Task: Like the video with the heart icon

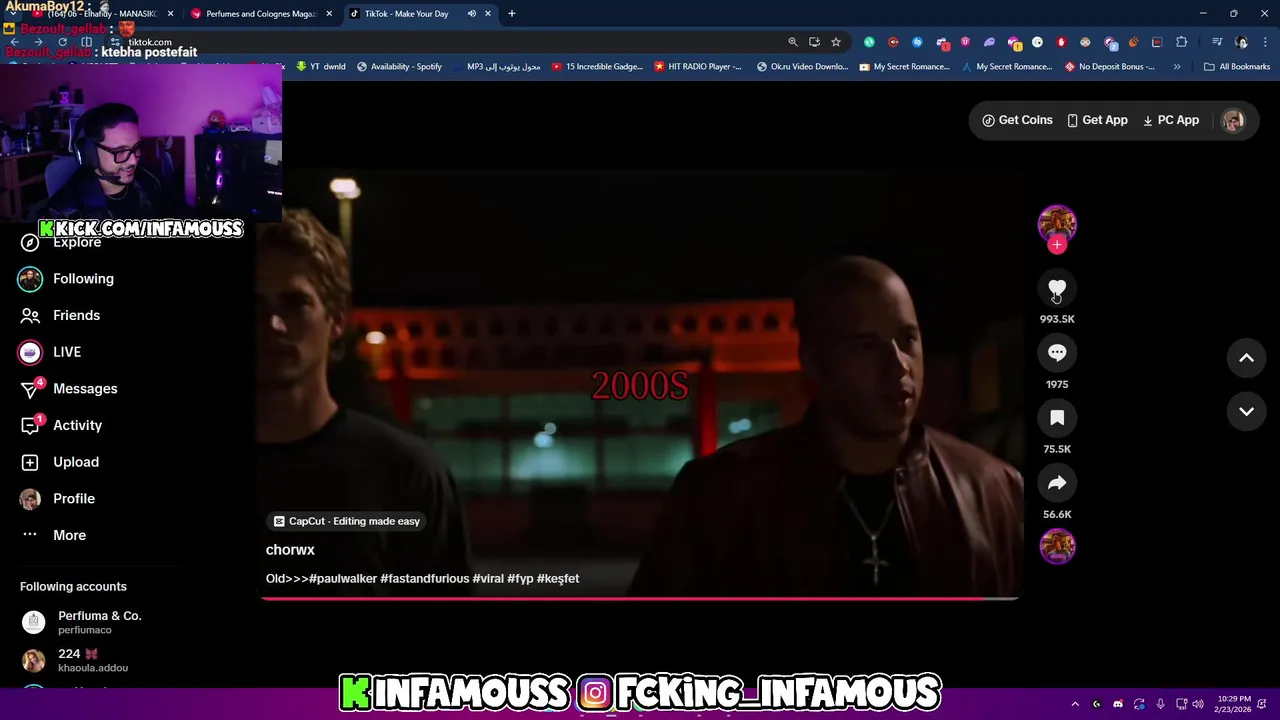Action: point(1057,289)
